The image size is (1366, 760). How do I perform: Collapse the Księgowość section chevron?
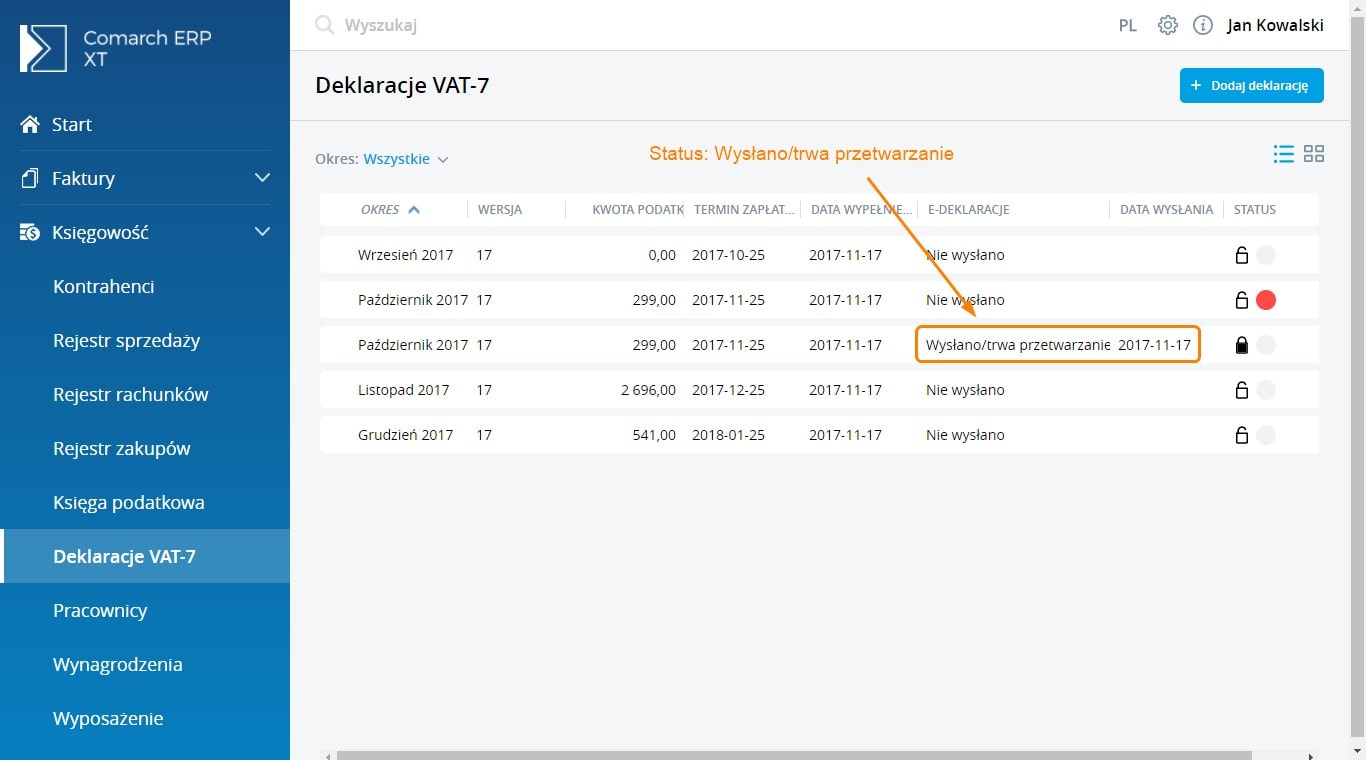(262, 232)
